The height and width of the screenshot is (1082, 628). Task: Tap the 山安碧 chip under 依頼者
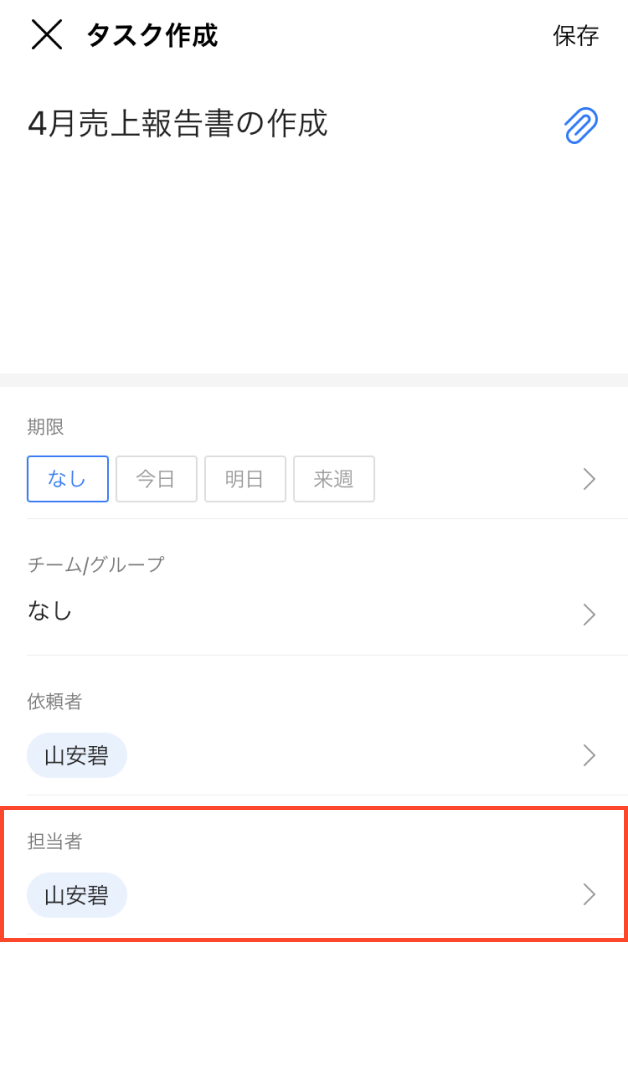[x=77, y=755]
